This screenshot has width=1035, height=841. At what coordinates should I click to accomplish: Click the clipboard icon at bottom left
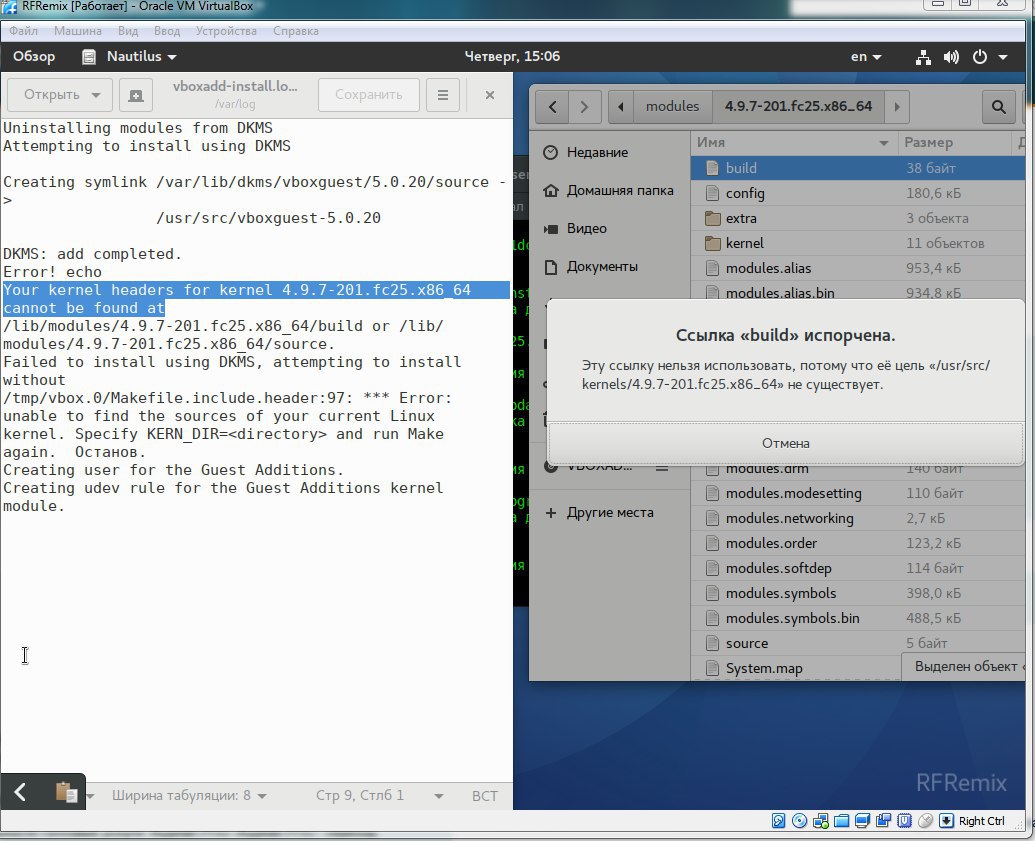click(x=66, y=791)
